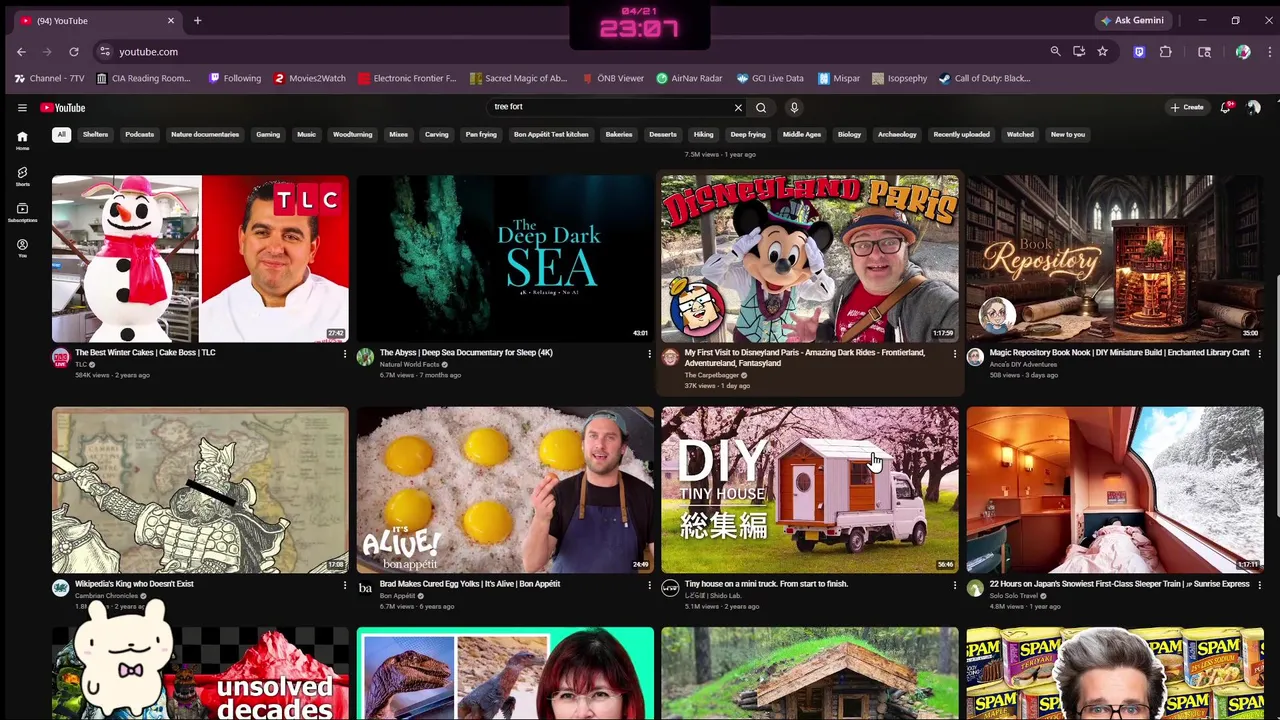The image size is (1280, 720).
Task: Click Ask Gemini in Chrome
Action: pyautogui.click(x=1132, y=20)
